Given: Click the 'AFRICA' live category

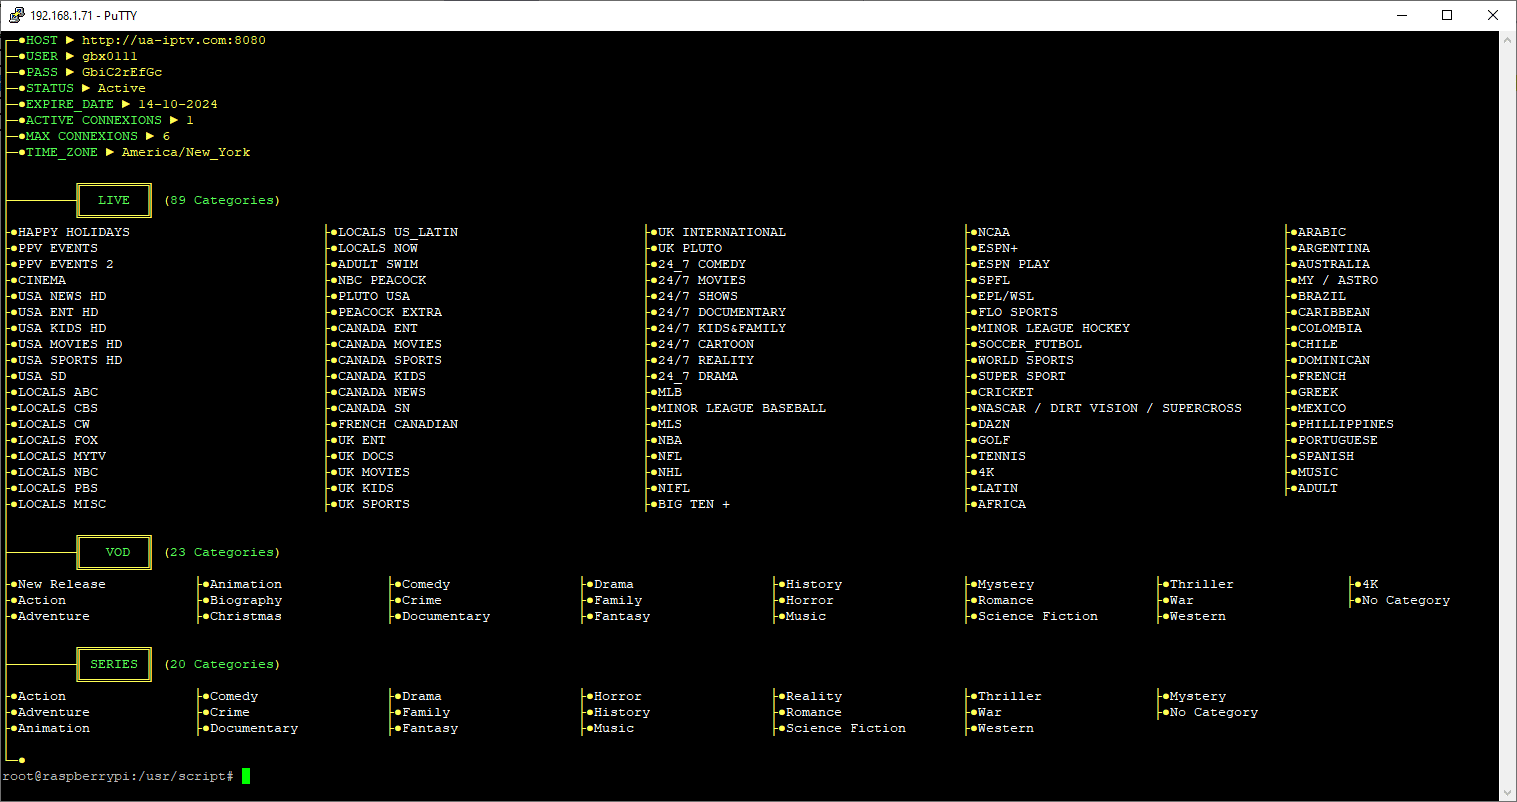Looking at the screenshot, I should click(x=1002, y=504).
